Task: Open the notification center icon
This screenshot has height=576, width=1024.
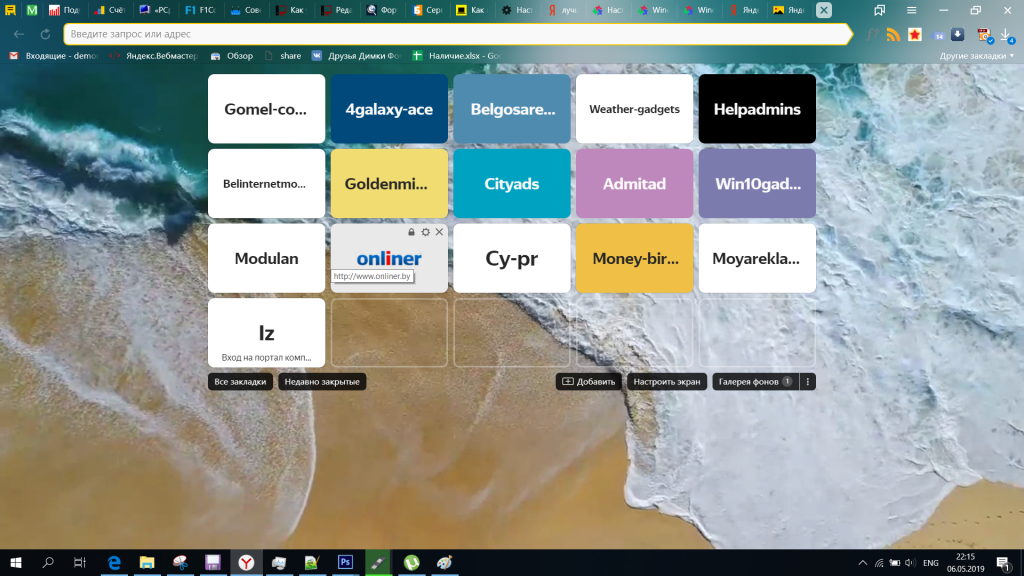Action: (1004, 563)
